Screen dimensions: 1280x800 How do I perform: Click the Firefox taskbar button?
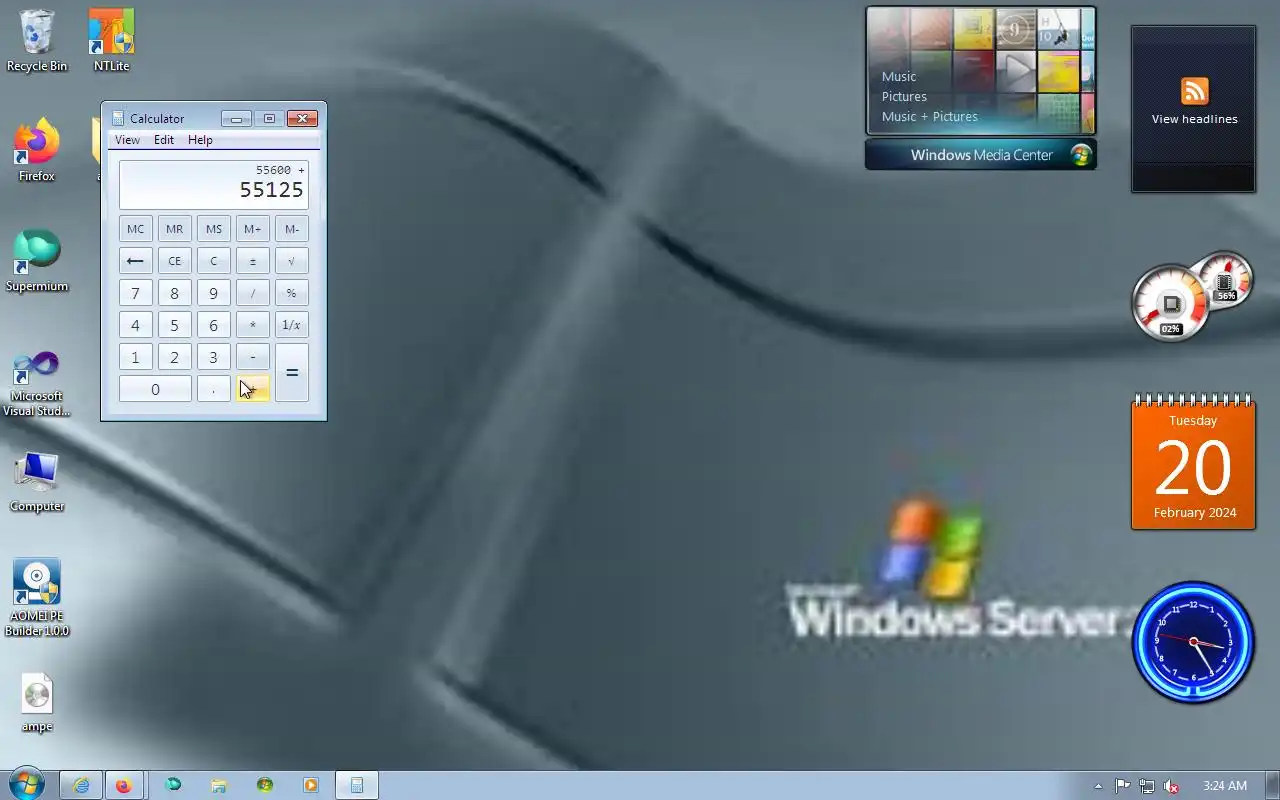[123, 785]
